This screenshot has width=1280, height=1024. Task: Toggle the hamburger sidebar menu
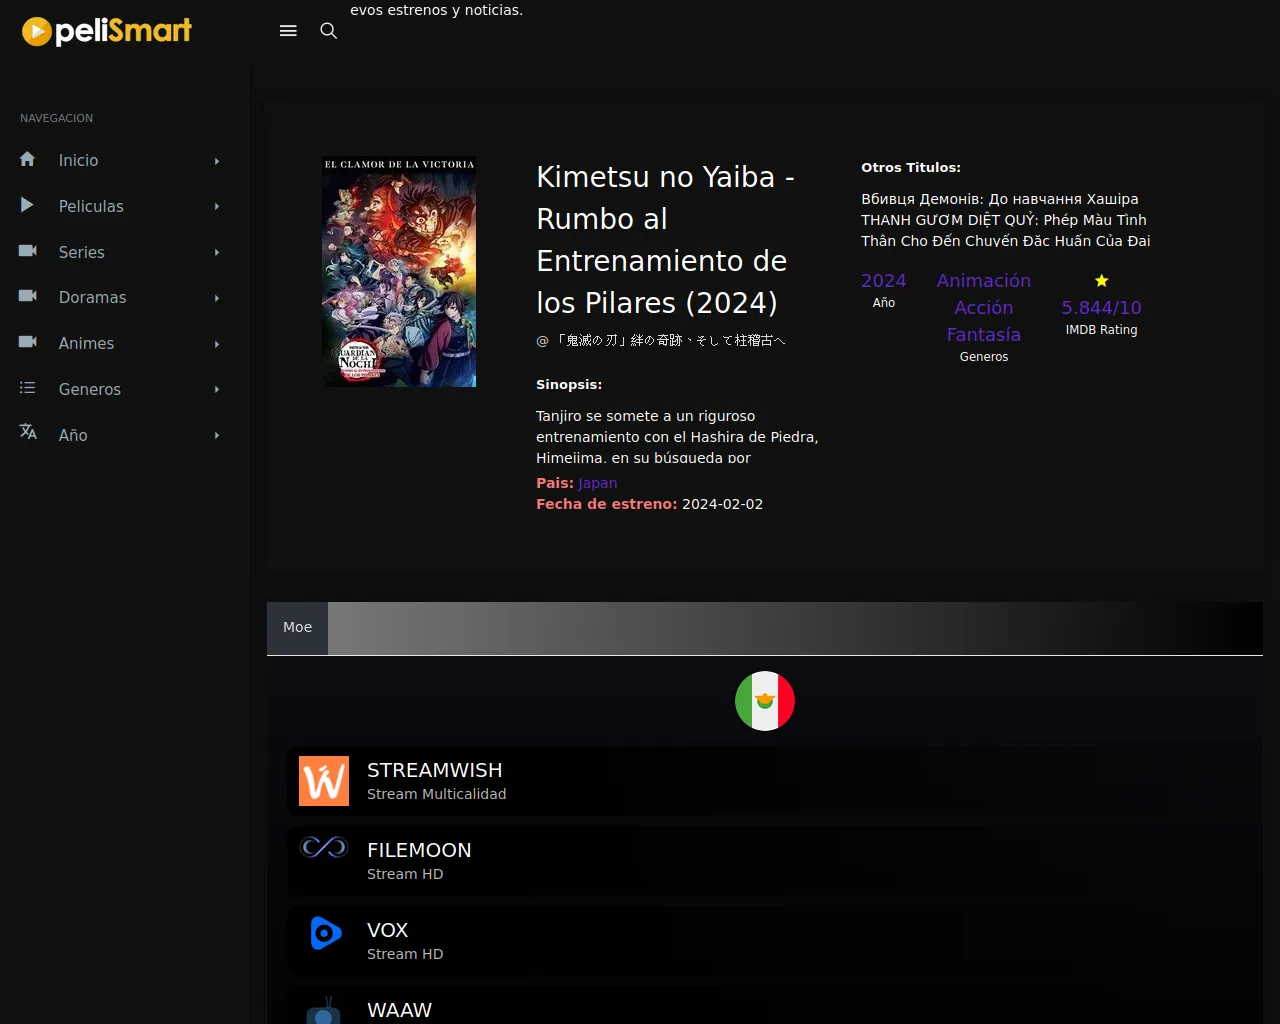click(x=288, y=31)
